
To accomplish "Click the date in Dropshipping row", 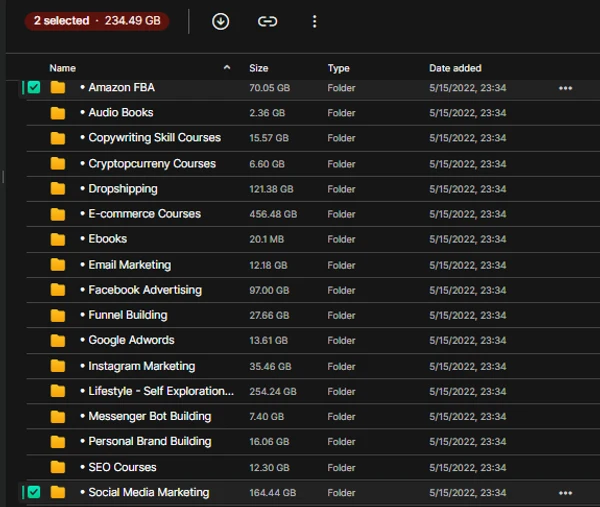I will [x=468, y=189].
